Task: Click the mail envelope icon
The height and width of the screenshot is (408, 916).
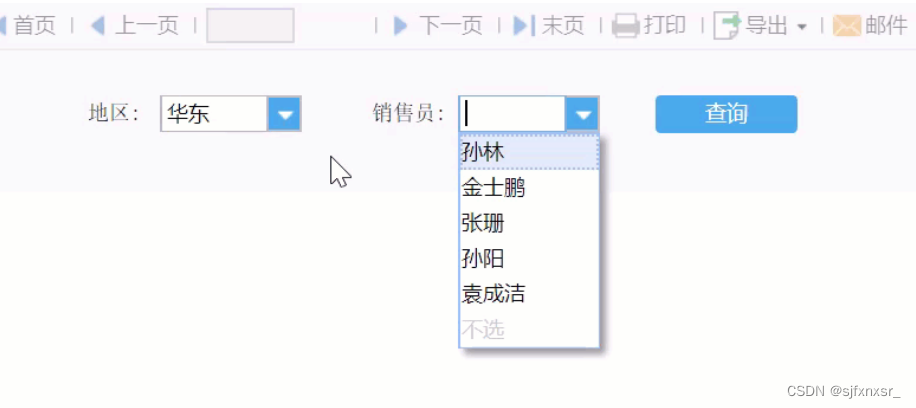Action: pos(846,26)
